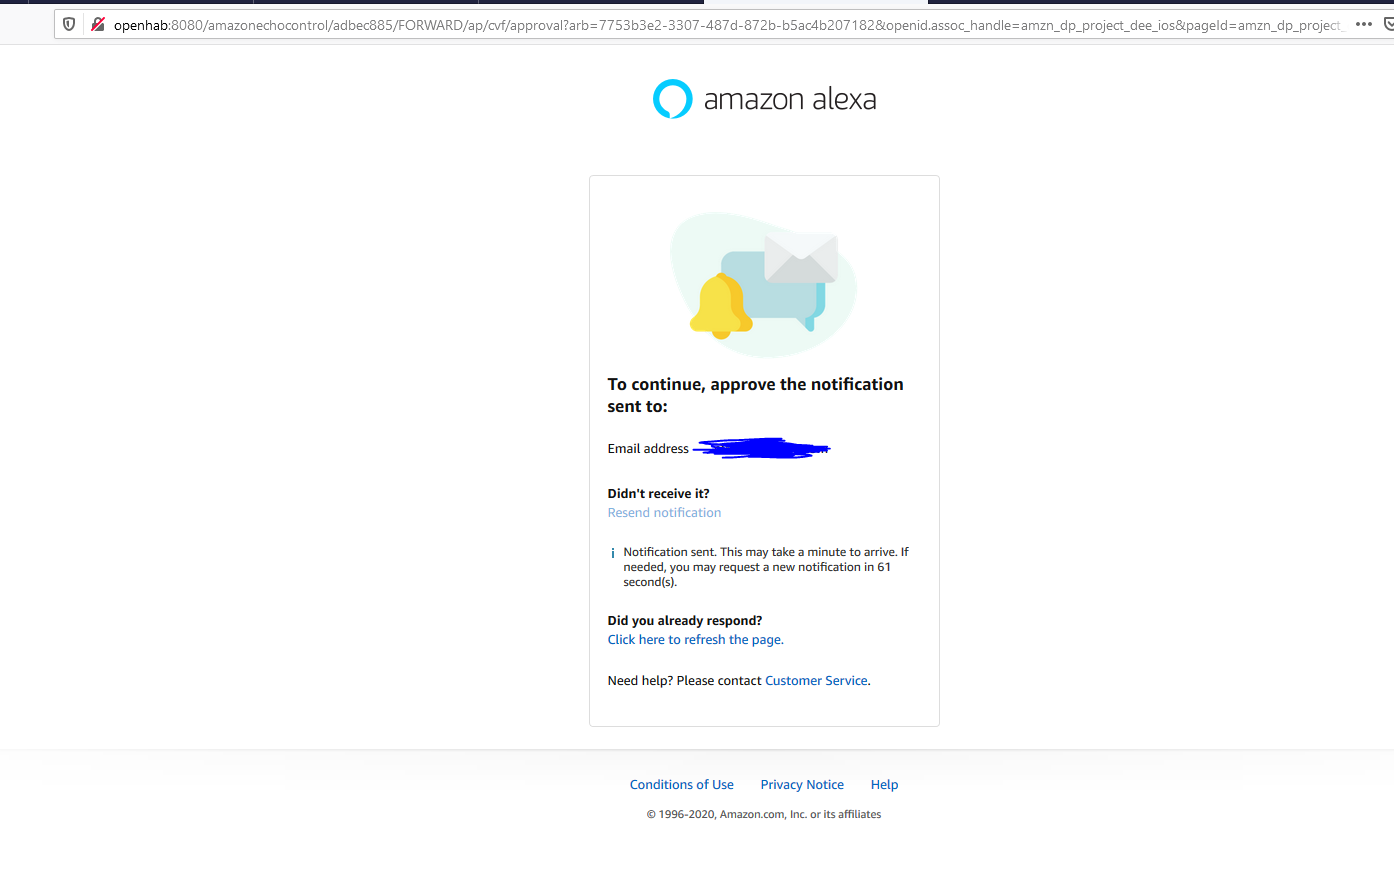Click the notification info icon

click(x=613, y=553)
